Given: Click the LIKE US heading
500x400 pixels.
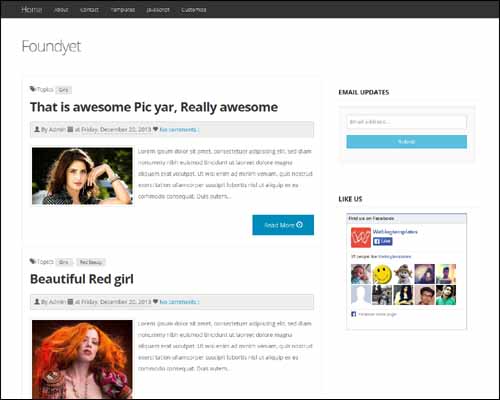Looking at the screenshot, I should (350, 199).
